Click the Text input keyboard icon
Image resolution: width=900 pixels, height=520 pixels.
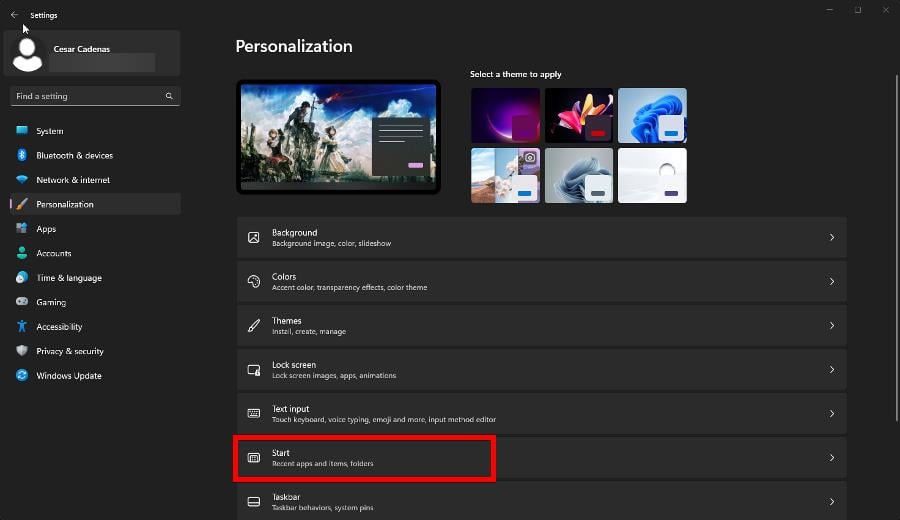[x=254, y=413]
